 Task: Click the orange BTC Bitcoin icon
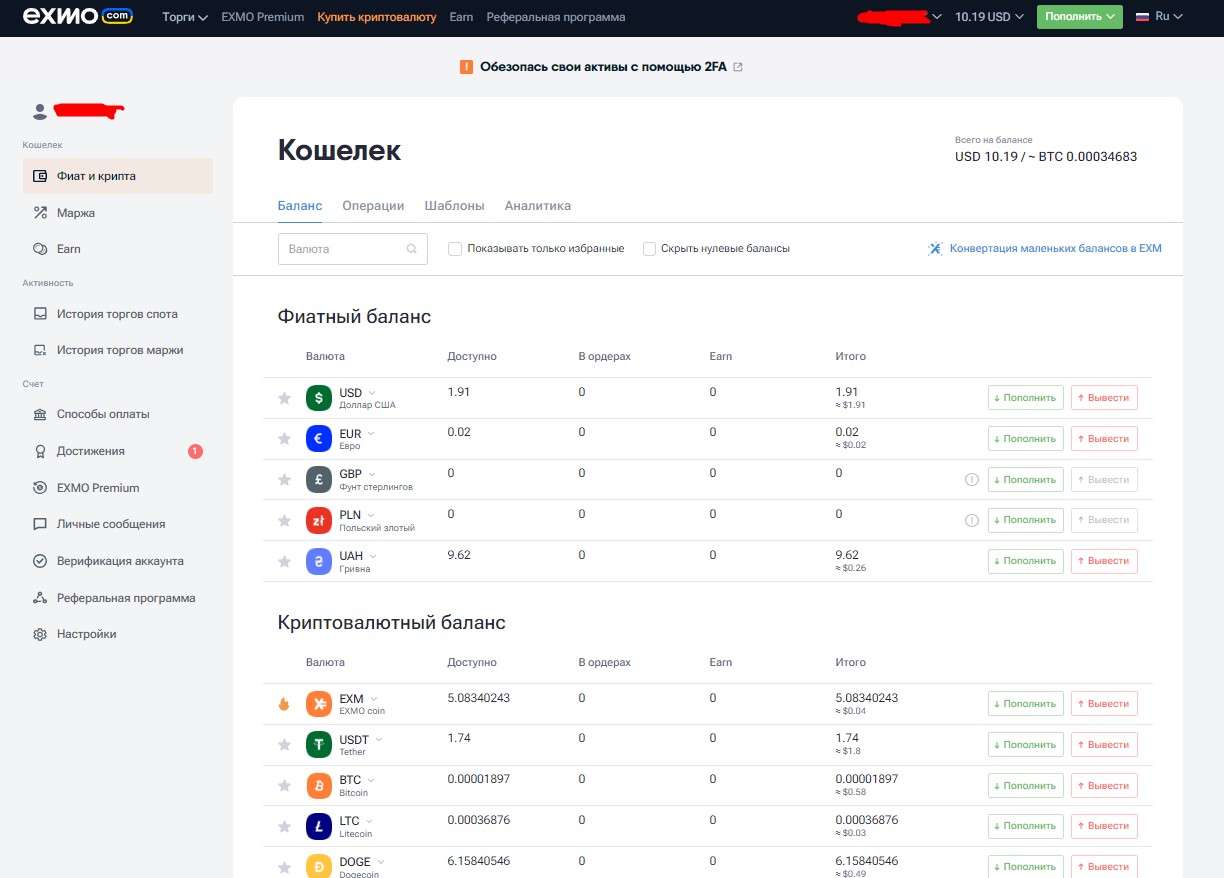click(x=319, y=786)
